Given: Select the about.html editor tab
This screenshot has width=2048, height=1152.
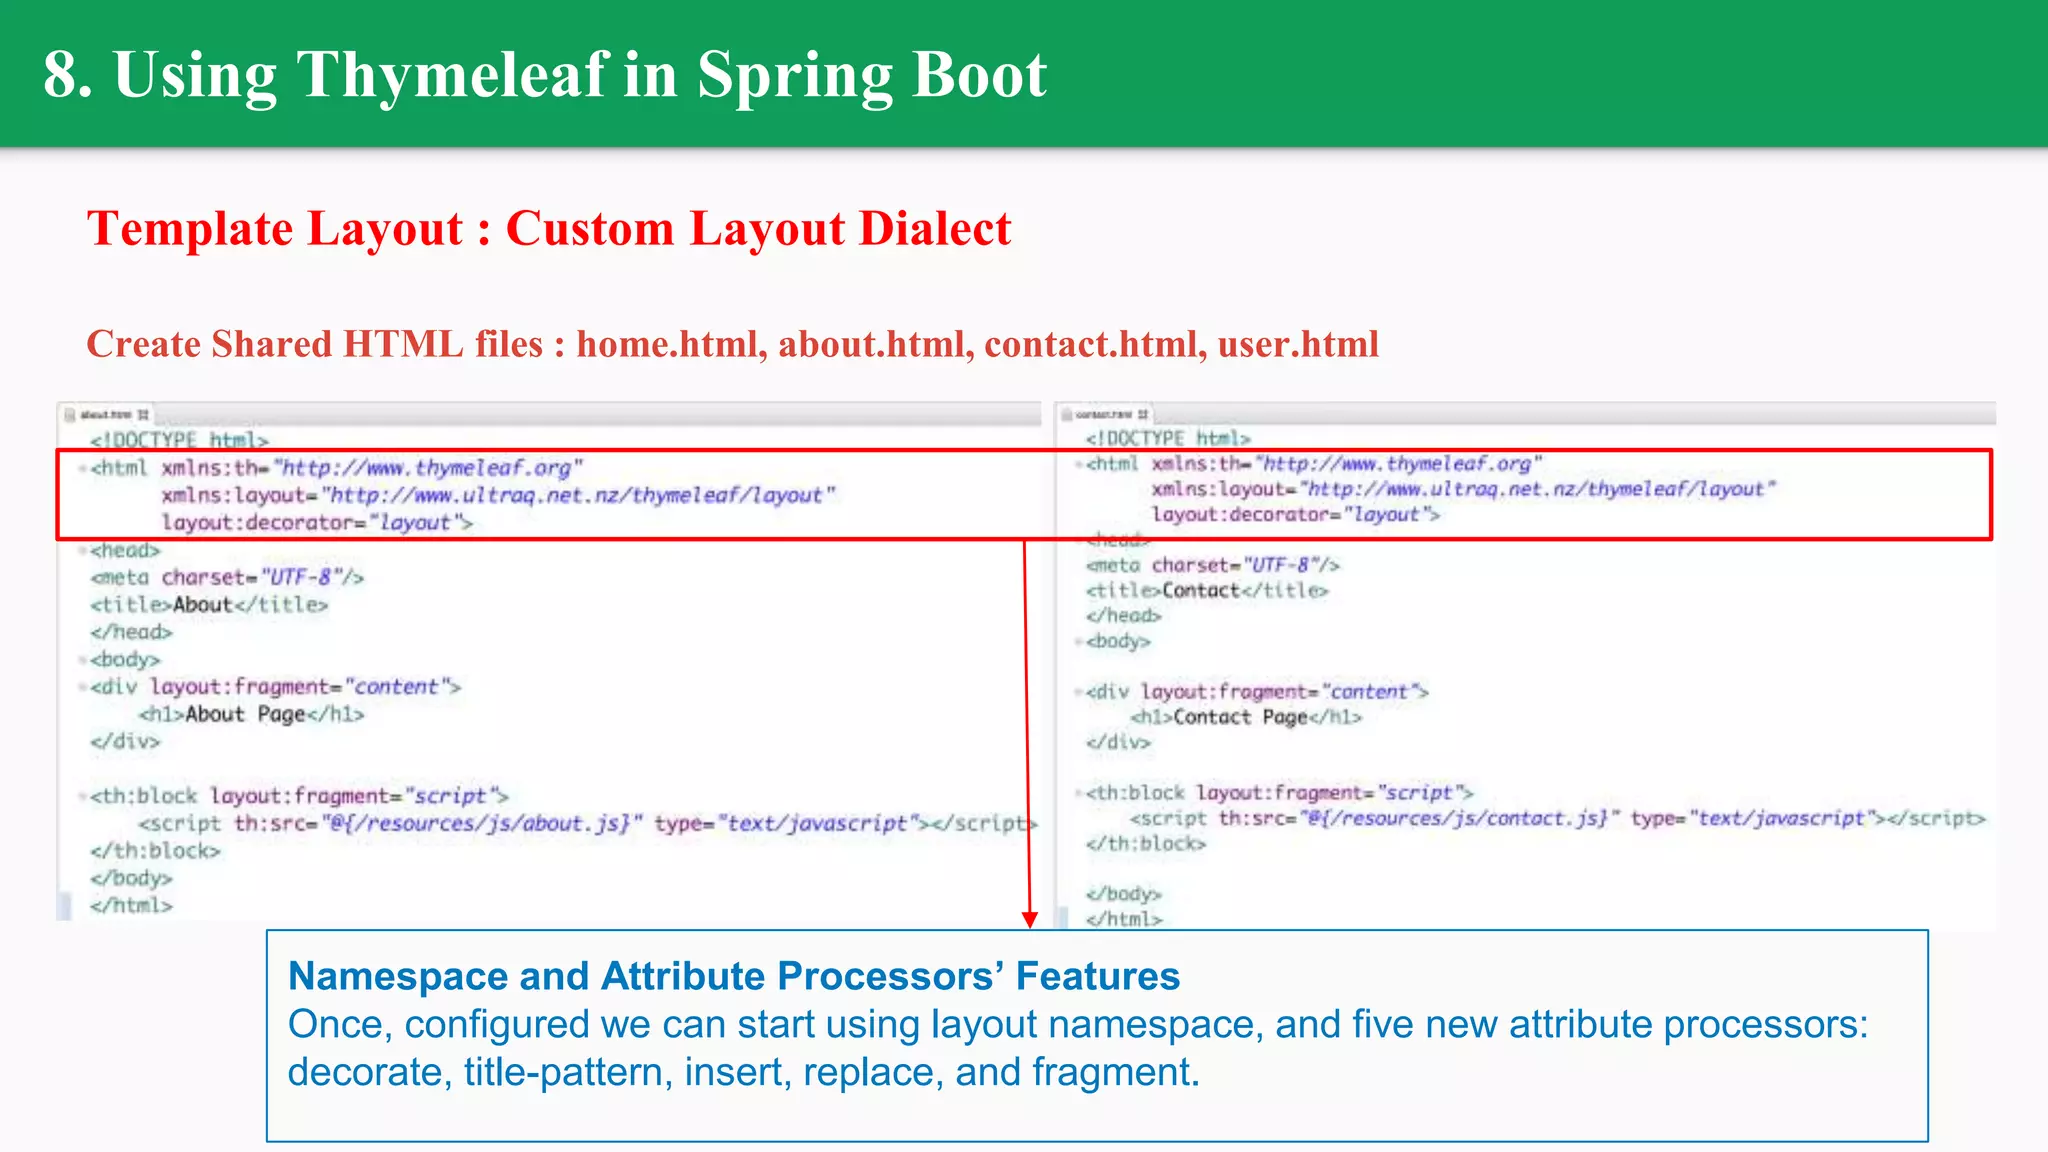Looking at the screenshot, I should tap(105, 414).
